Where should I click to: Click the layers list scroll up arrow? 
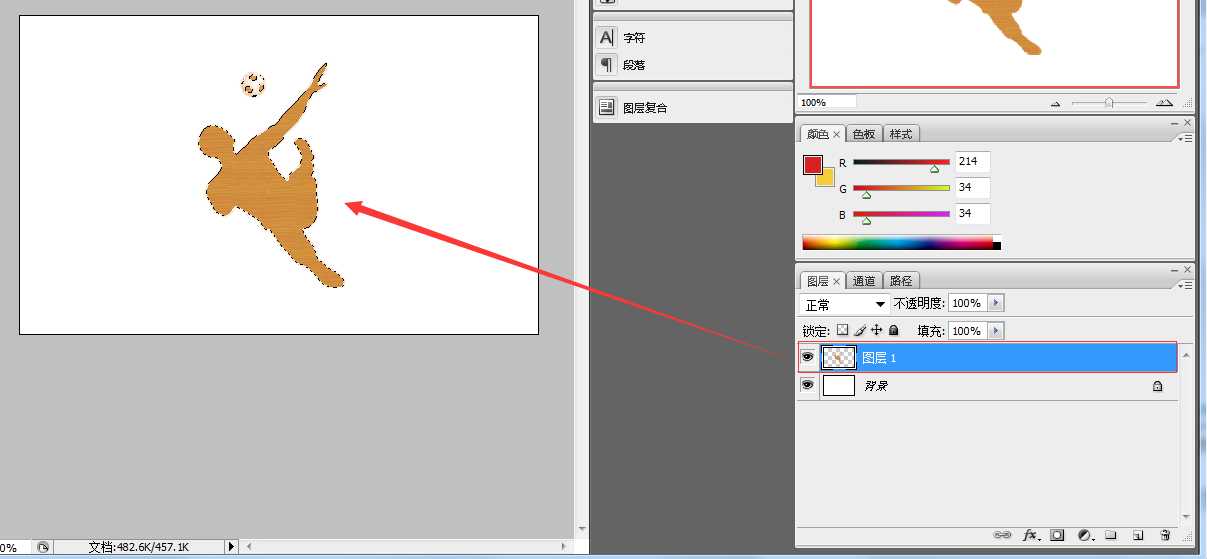[x=1187, y=354]
